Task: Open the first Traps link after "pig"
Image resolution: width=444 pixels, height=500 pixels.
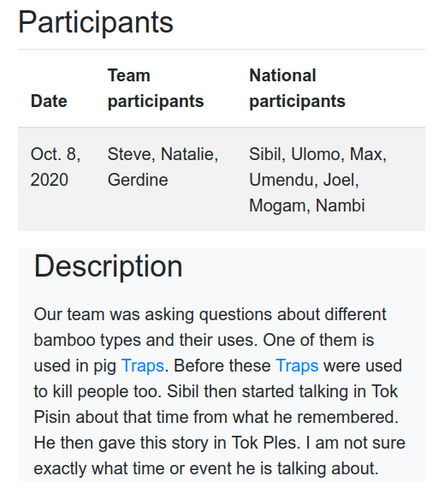Action: pos(143,366)
